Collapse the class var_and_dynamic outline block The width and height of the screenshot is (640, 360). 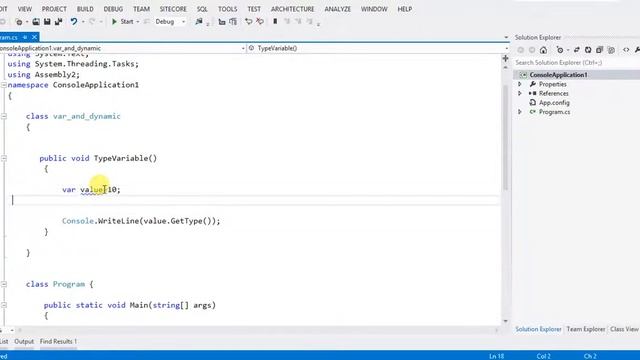click(x=4, y=116)
